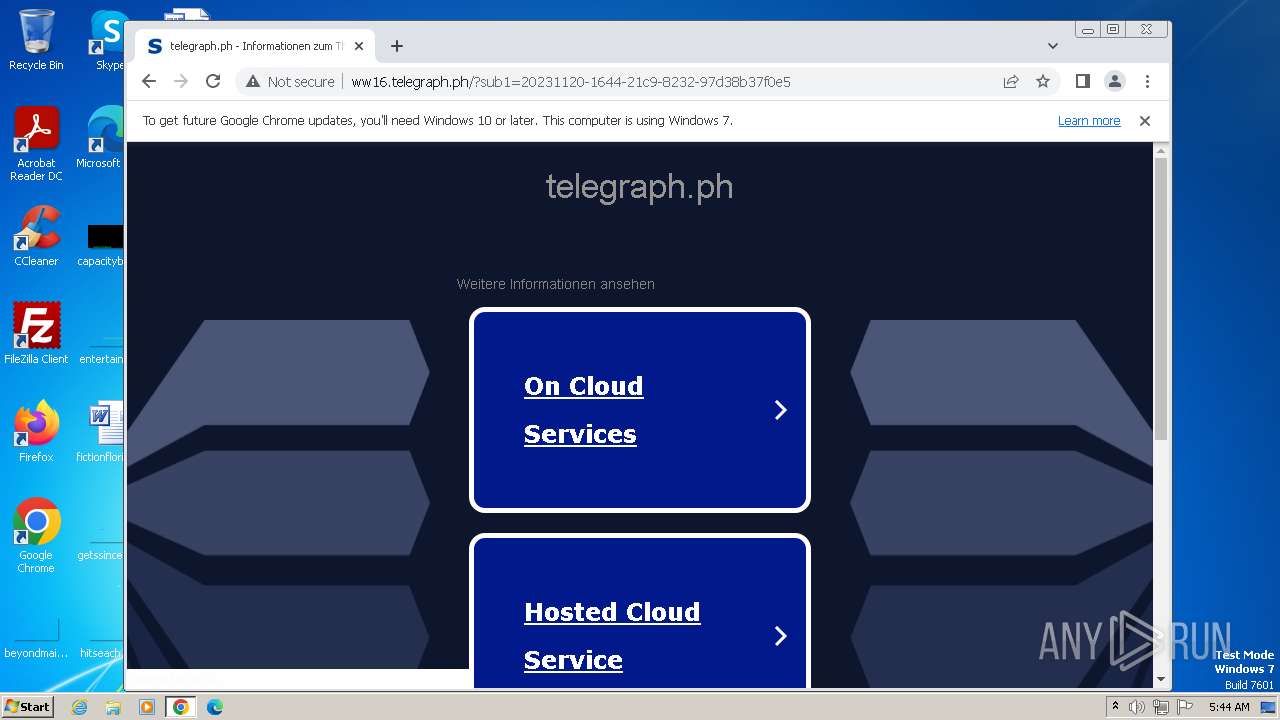Open Acrobat Reader DC desktop icon
The height and width of the screenshot is (720, 1280).
36,144
